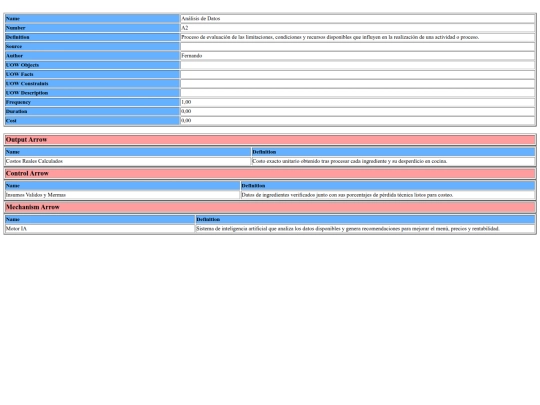Select the 'Frequency' row label
Viewport: 540px width, 405px height.
pyautogui.click(x=18, y=102)
